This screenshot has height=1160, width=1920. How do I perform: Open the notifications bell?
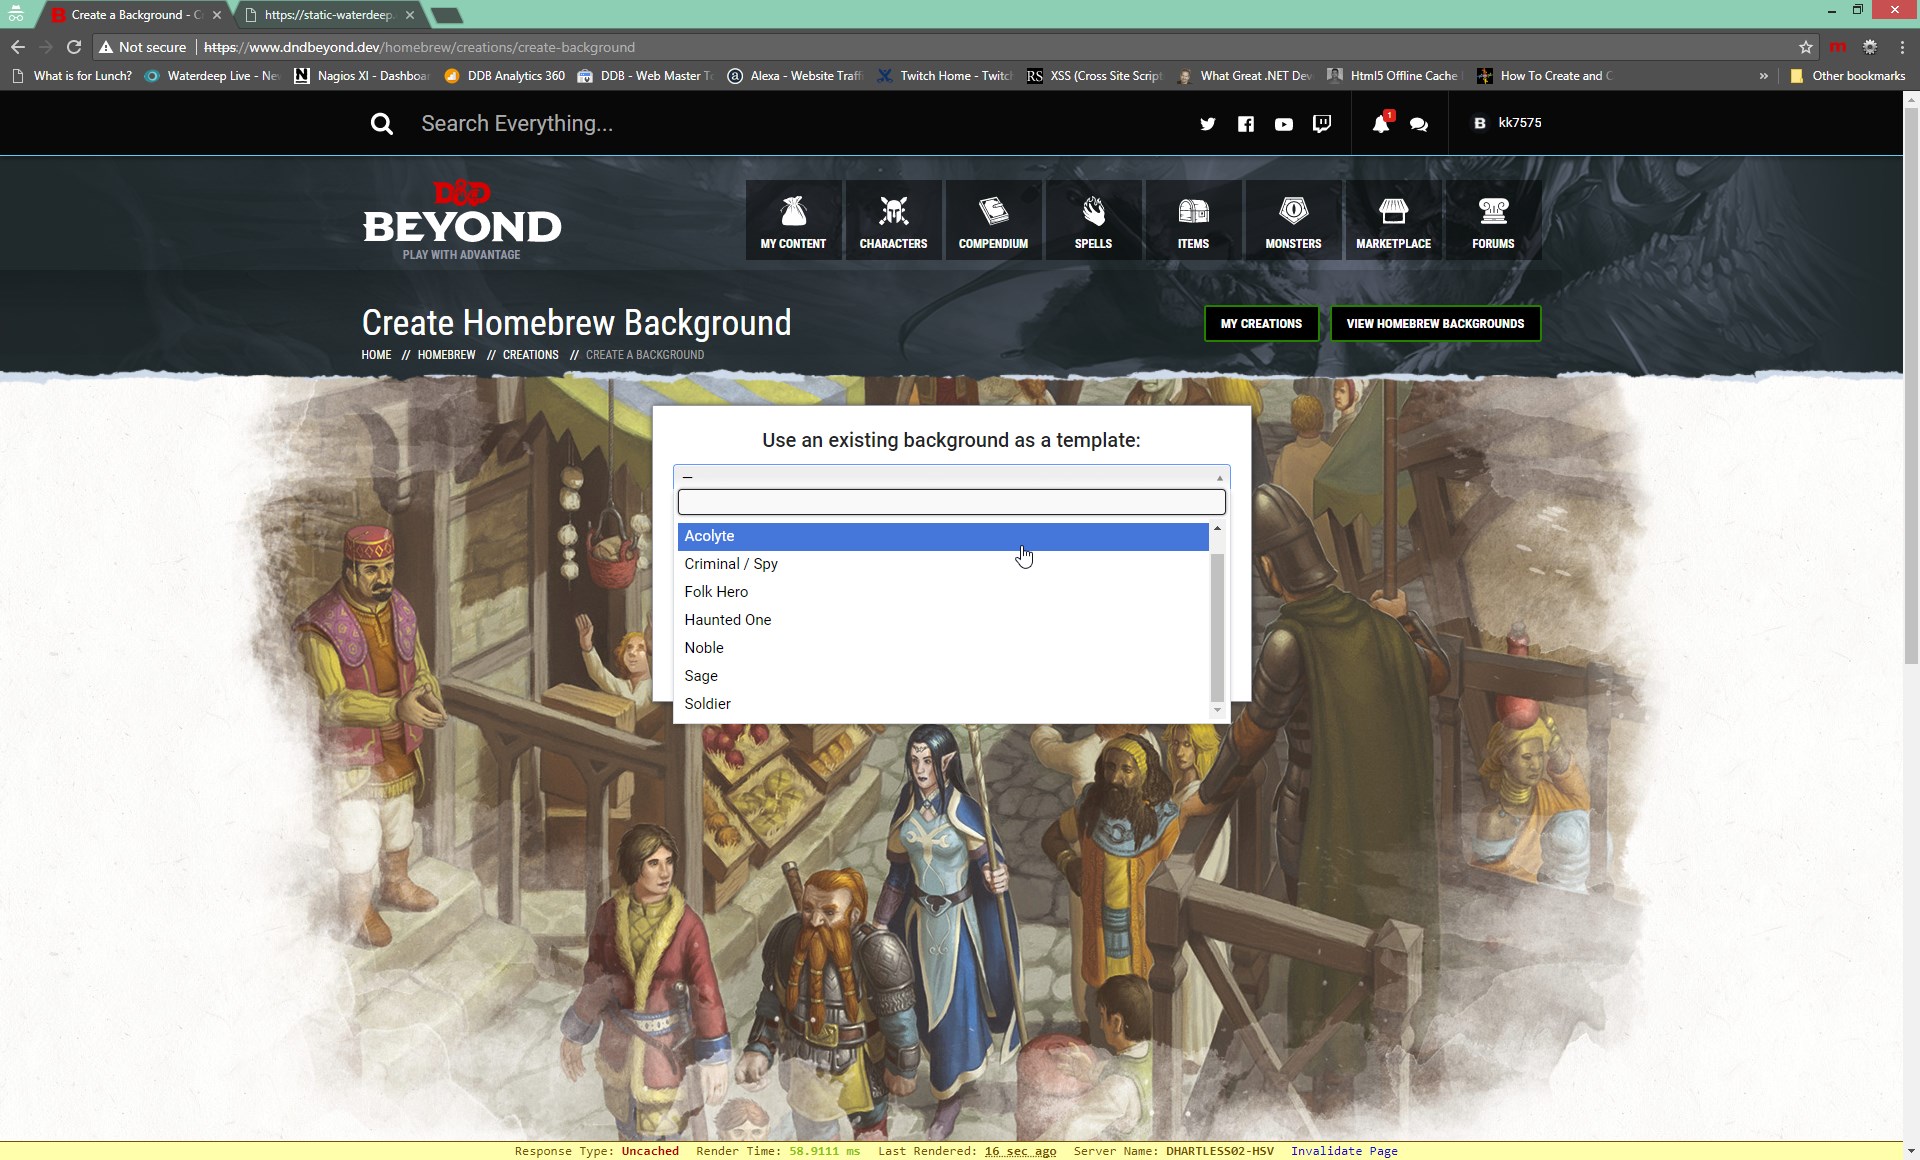1381,123
